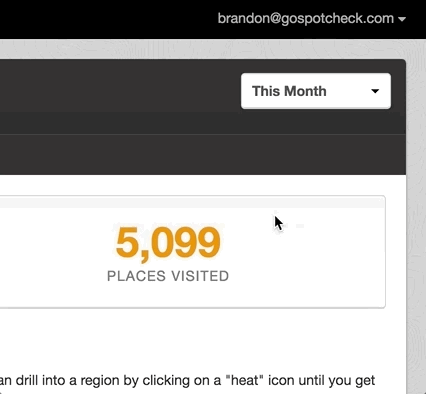The width and height of the screenshot is (426, 394).
Task: Click the gray page margin right of the panel
Action: (416, 217)
